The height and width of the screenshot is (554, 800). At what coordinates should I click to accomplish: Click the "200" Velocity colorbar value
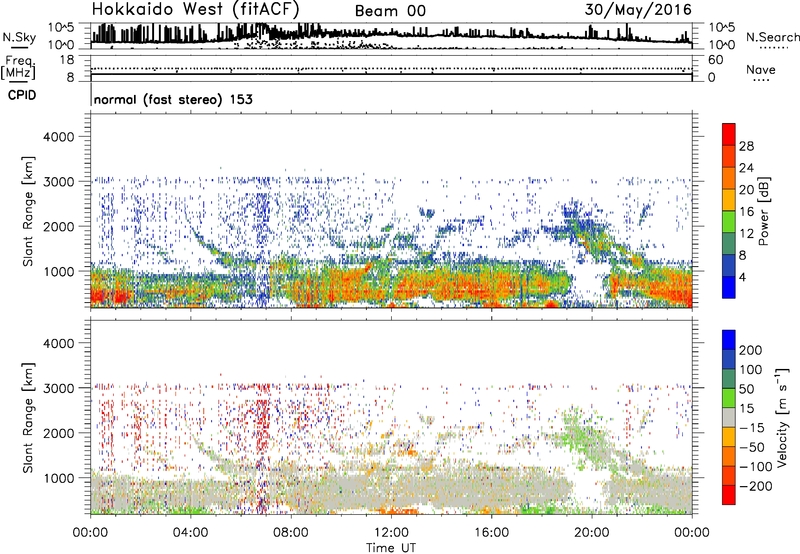tap(751, 350)
